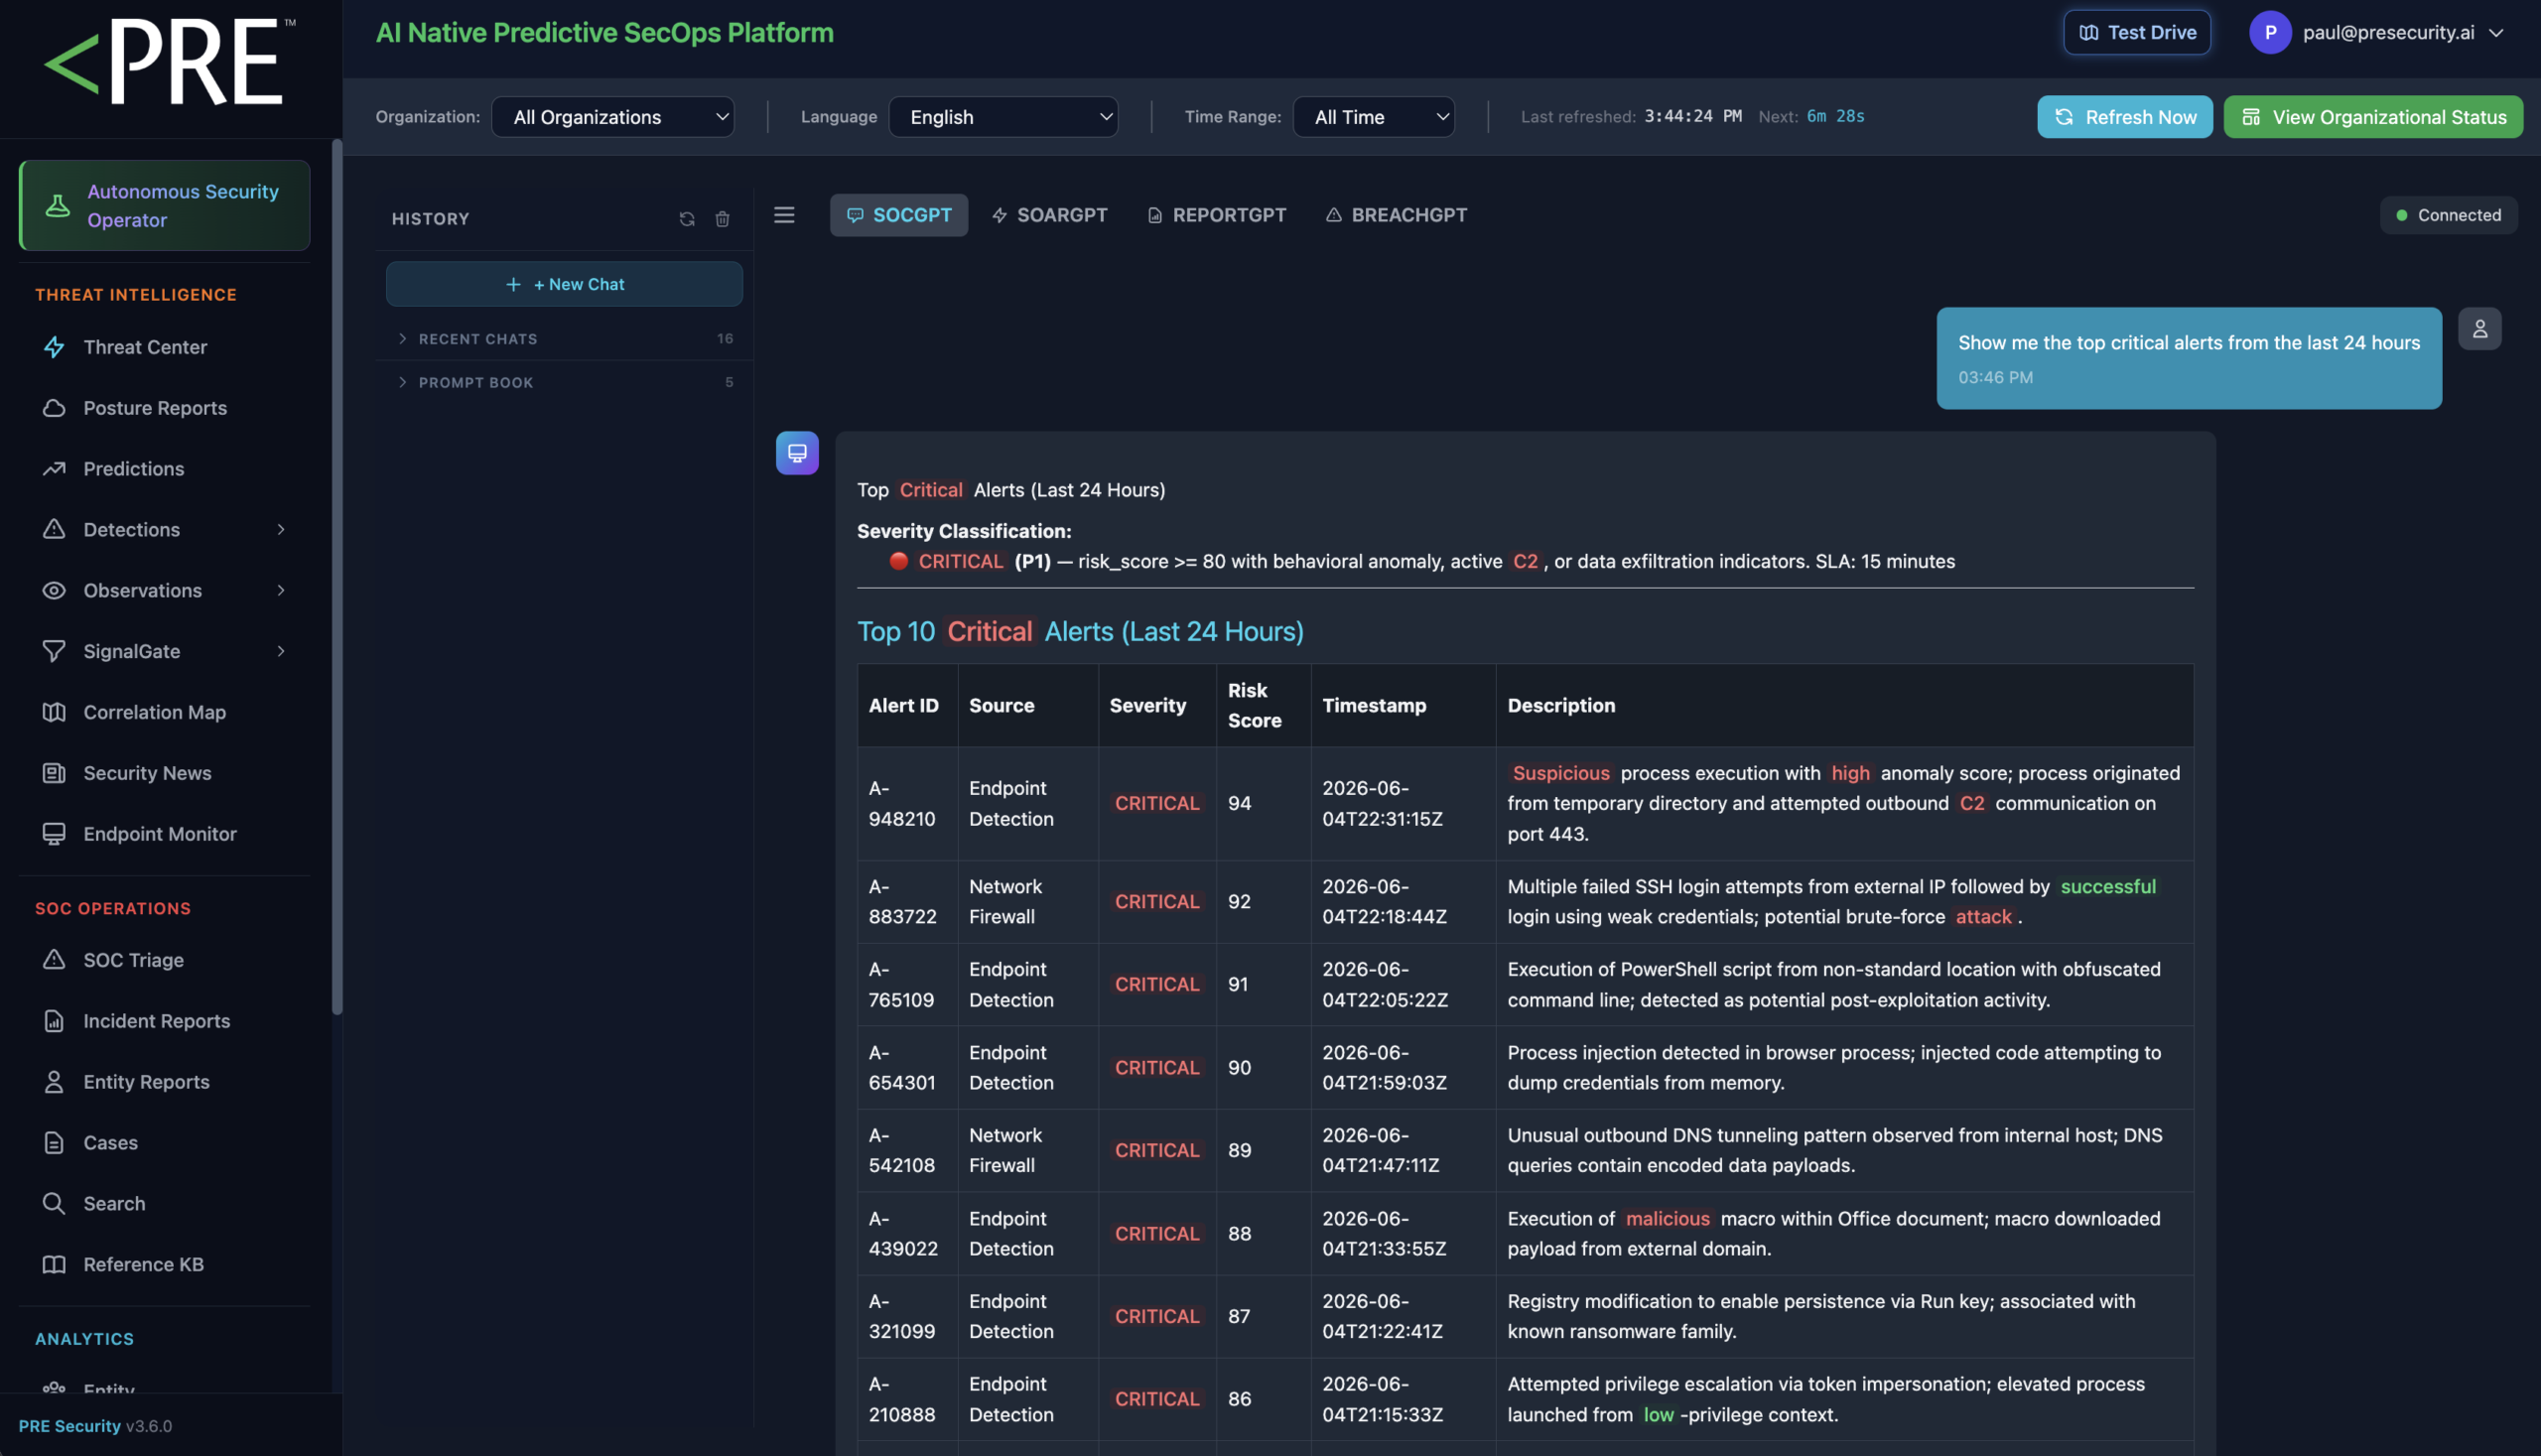Image resolution: width=2541 pixels, height=1456 pixels.
Task: Open the Organization dropdown
Action: pos(613,117)
